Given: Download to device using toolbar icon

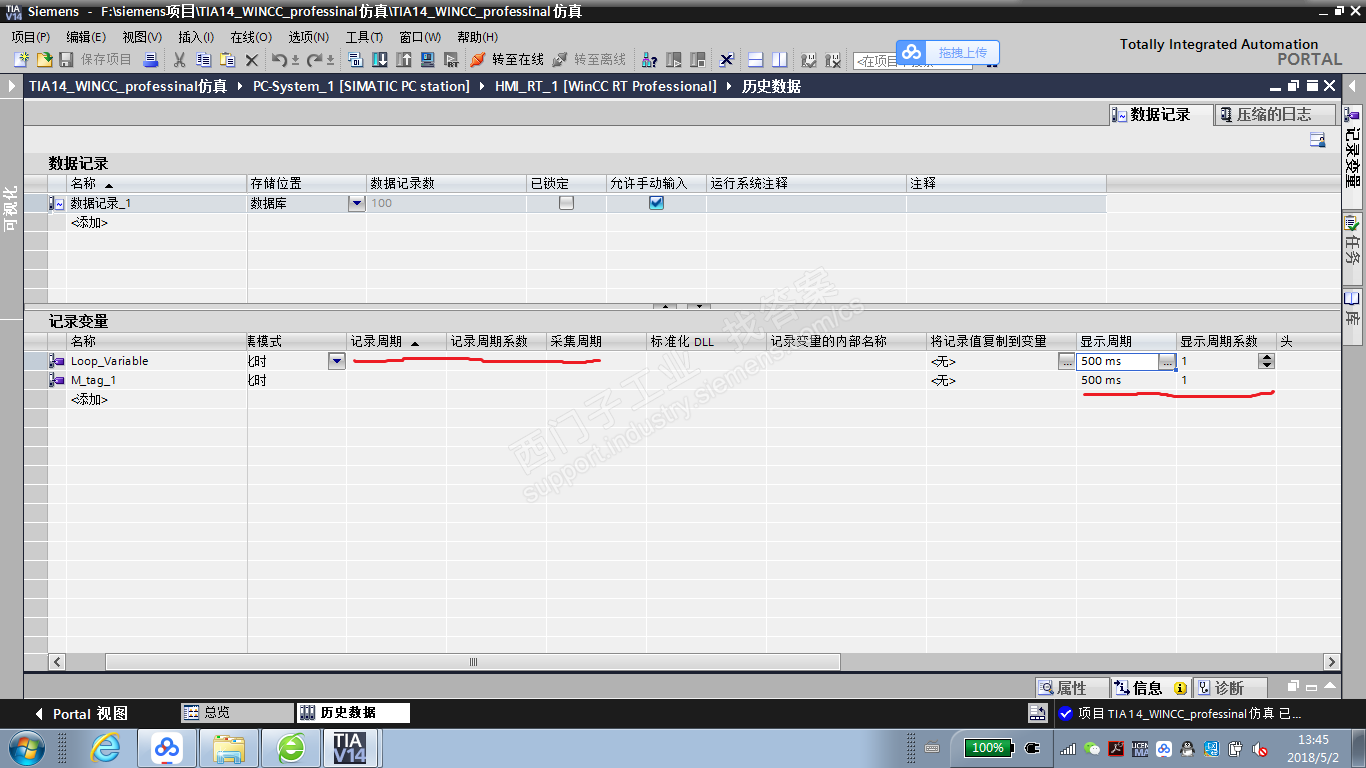Looking at the screenshot, I should click(x=380, y=60).
